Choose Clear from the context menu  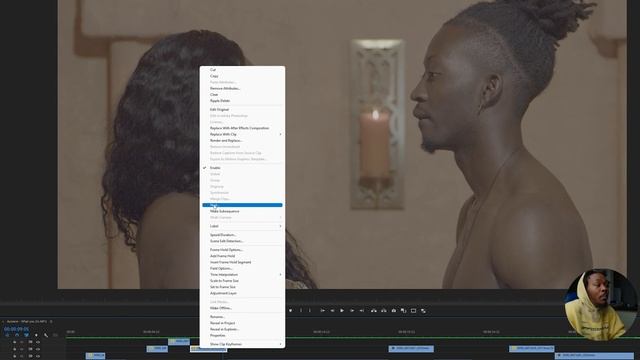(242, 94)
